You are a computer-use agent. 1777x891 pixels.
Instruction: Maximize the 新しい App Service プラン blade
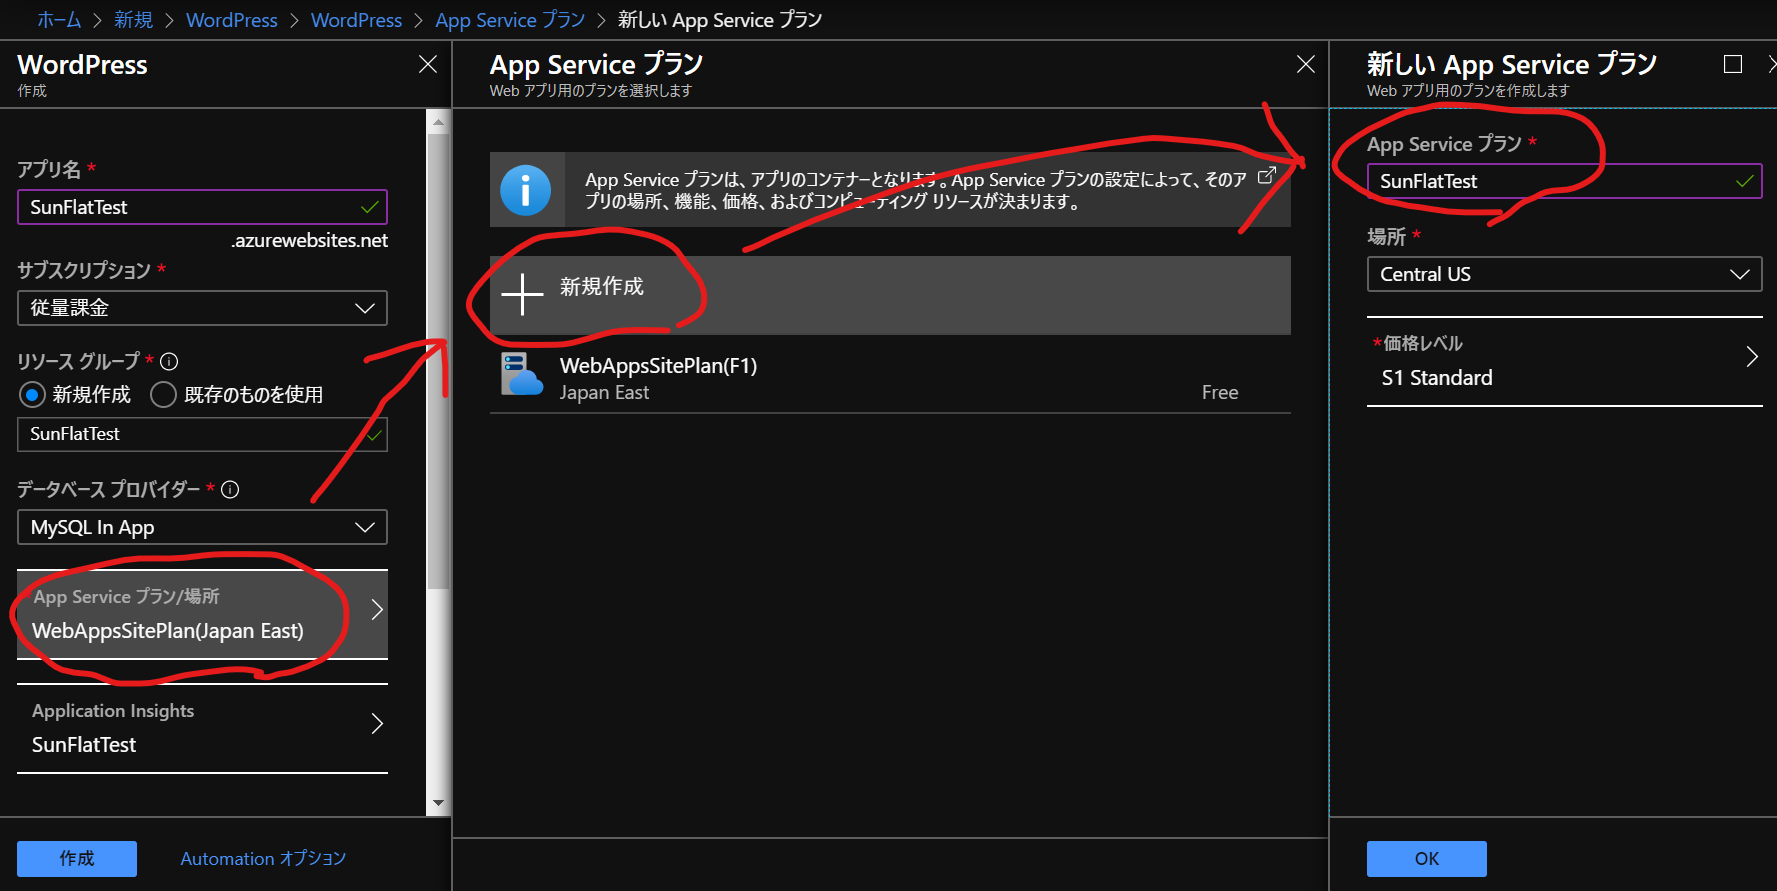click(x=1733, y=64)
